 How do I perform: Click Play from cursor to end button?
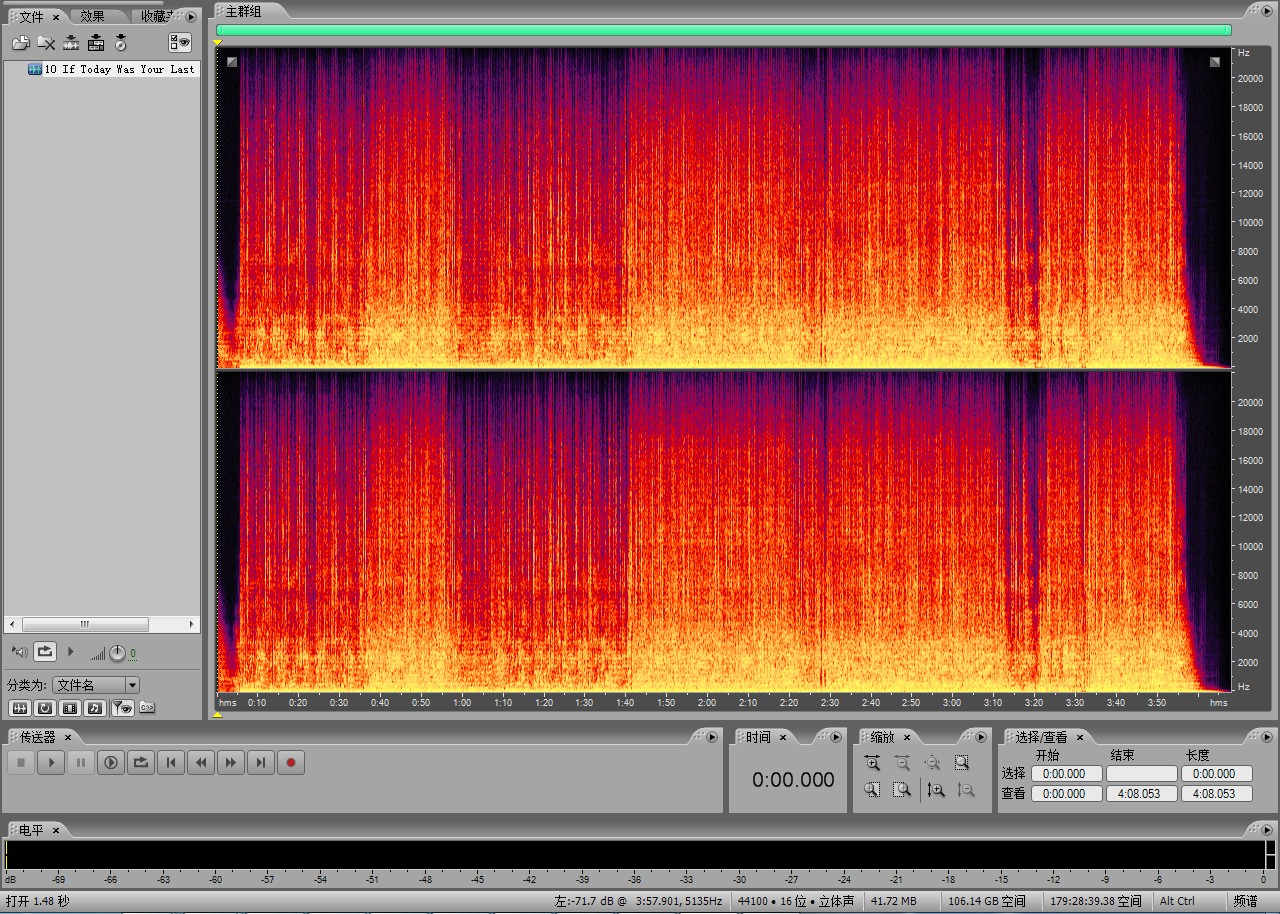click(111, 763)
